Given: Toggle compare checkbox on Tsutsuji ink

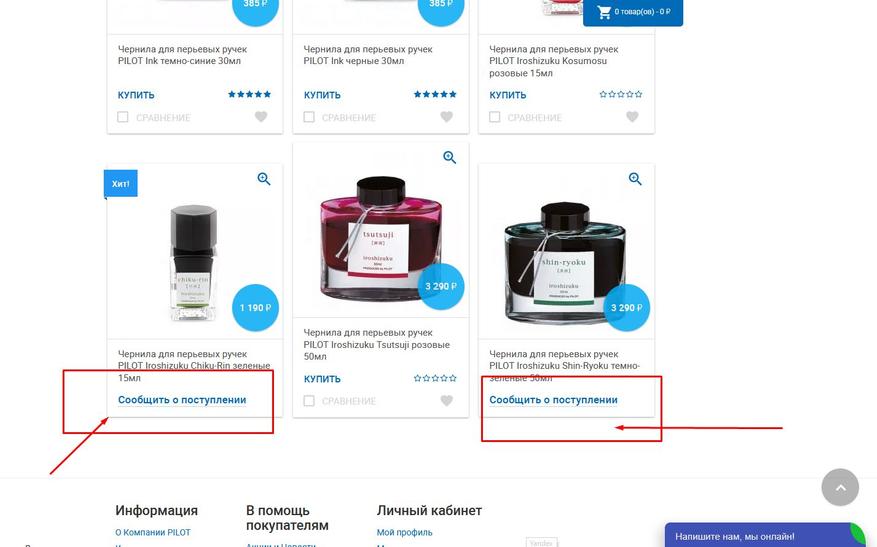Looking at the screenshot, I should (309, 401).
